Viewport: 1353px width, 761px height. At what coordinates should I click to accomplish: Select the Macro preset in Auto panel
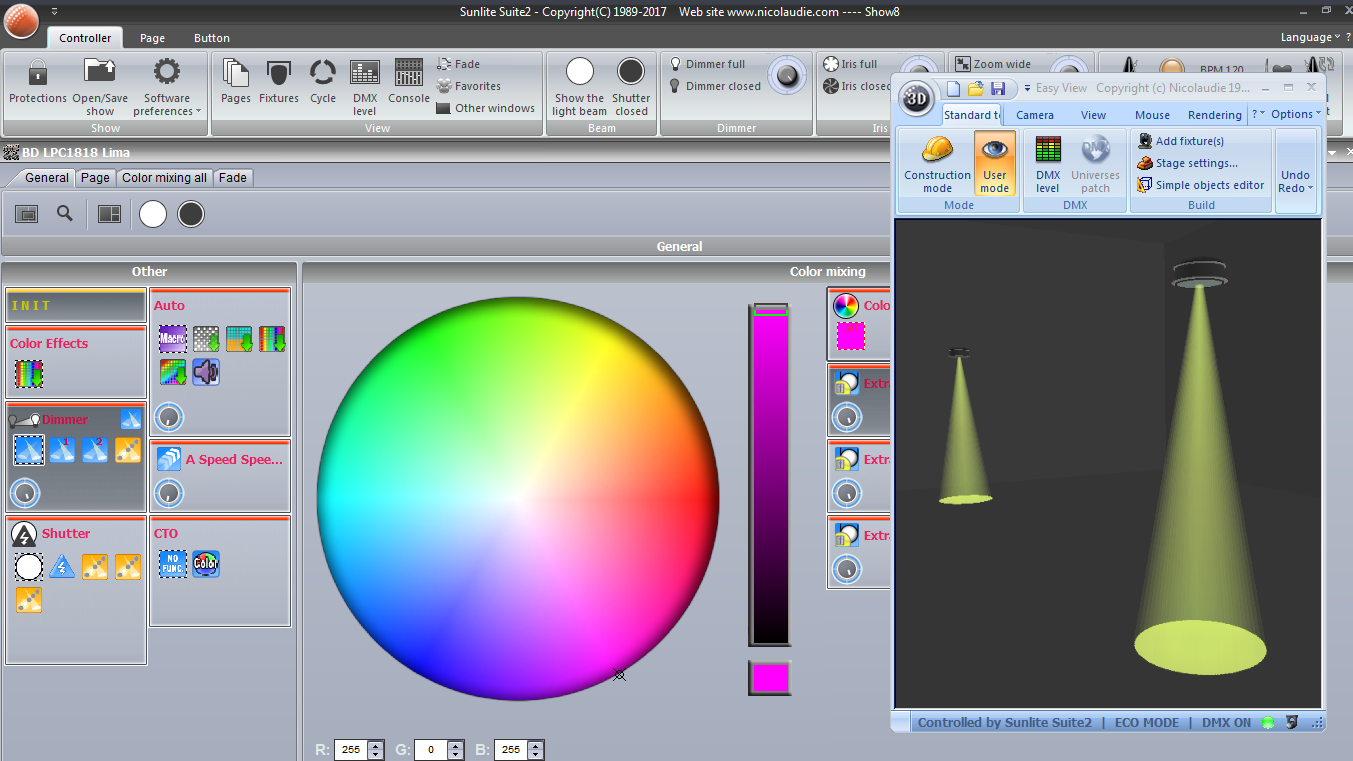pos(172,339)
